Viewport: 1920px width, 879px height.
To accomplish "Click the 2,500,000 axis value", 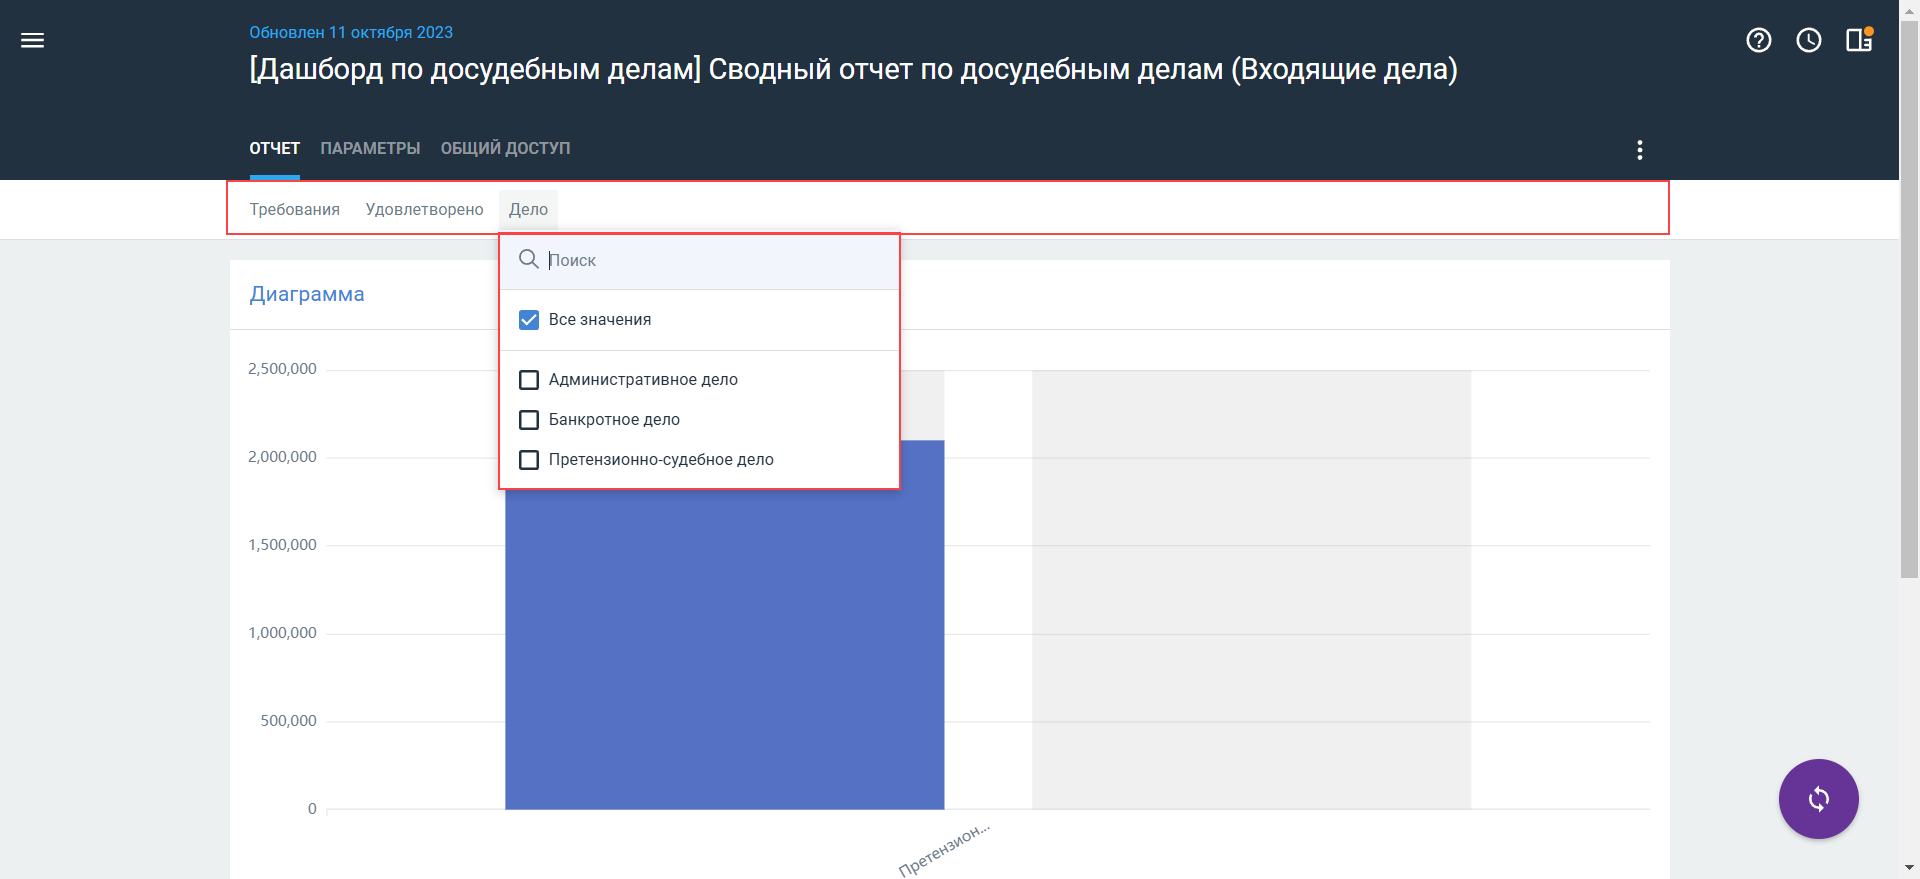I will click(282, 369).
